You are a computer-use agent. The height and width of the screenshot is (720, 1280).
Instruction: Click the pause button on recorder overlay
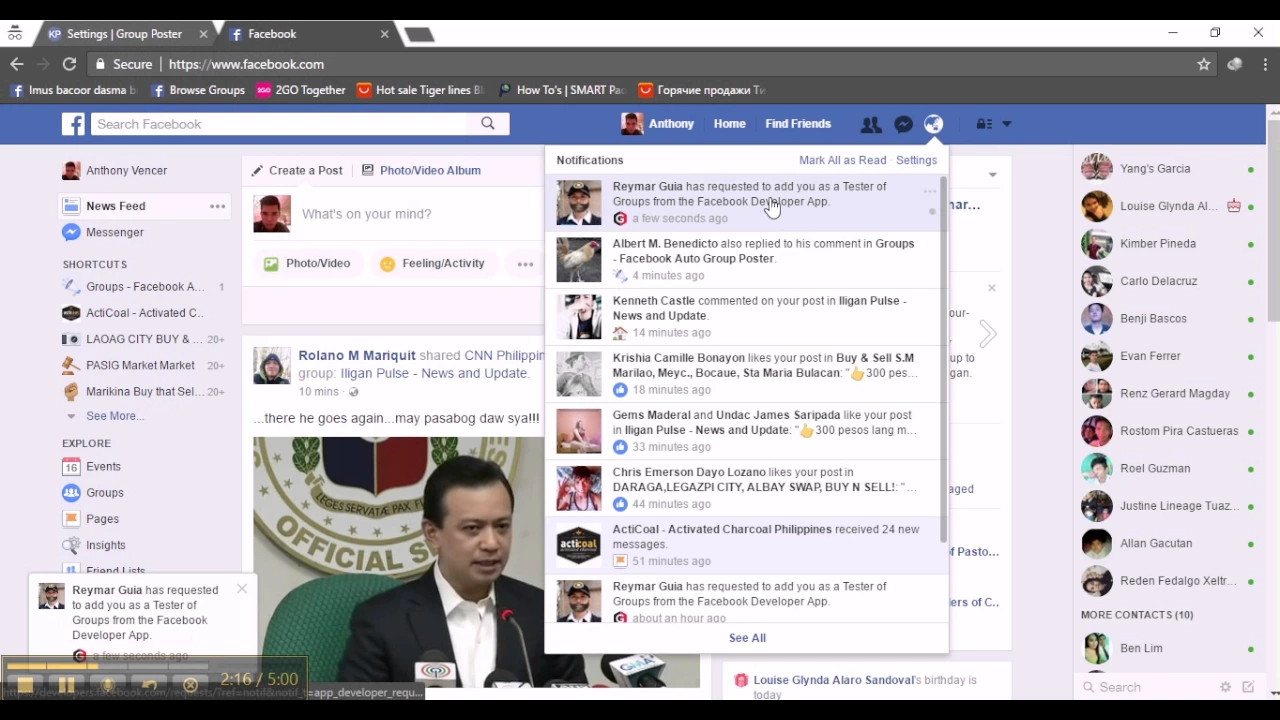tap(66, 686)
